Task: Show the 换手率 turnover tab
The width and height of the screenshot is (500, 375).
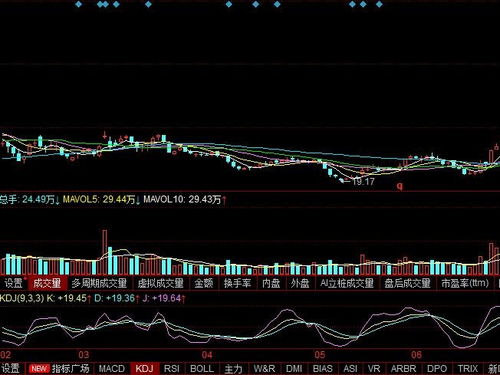Action: (x=237, y=283)
